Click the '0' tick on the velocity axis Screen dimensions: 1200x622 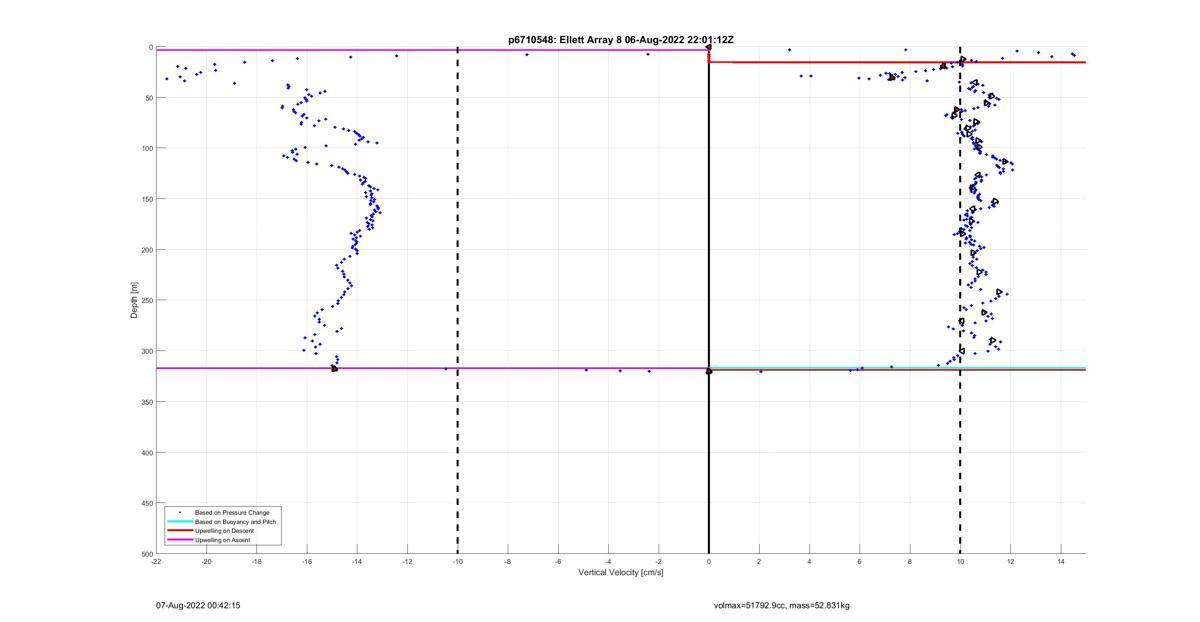pos(709,561)
